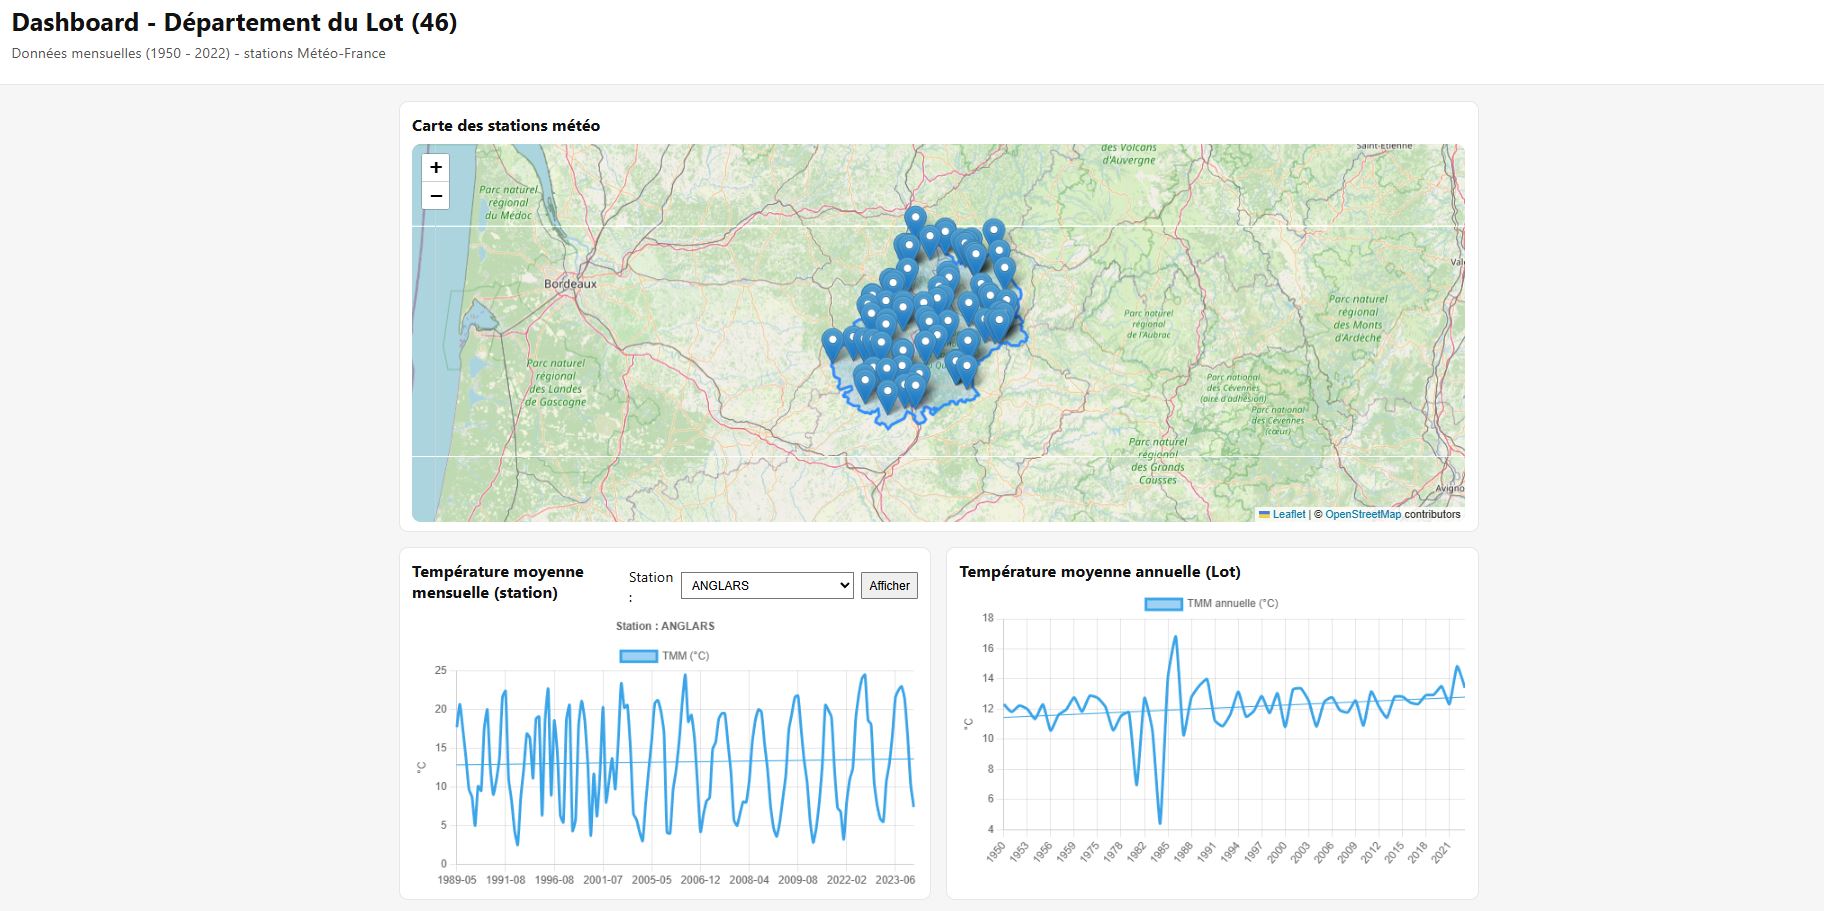Open the Station dropdown showing ANGLARS

pyautogui.click(x=766, y=585)
